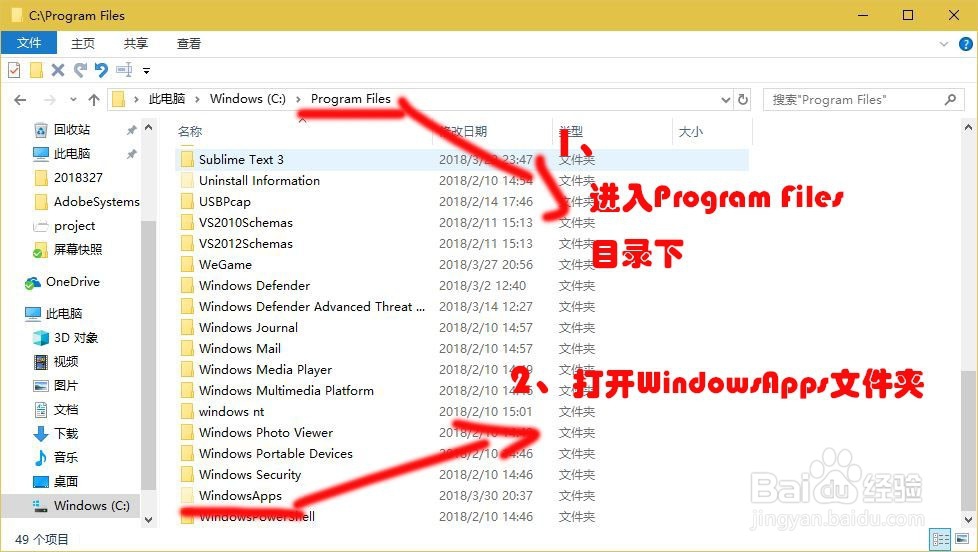Go forward with the forward arrow

pyautogui.click(x=50, y=100)
